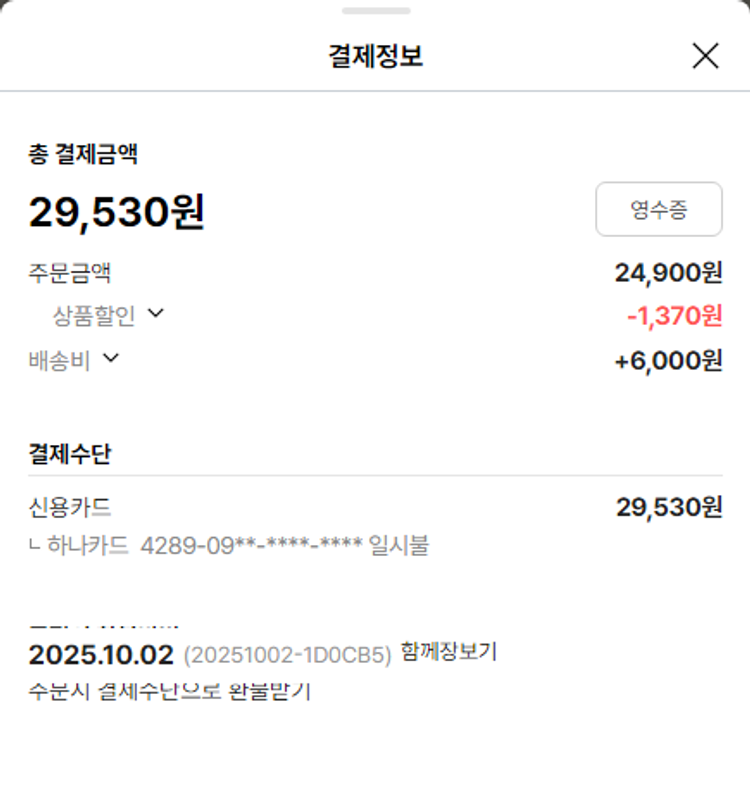Viewport: 750px width, 810px height.
Task: Click the 총 결제금액 heading
Action: [x=83, y=154]
